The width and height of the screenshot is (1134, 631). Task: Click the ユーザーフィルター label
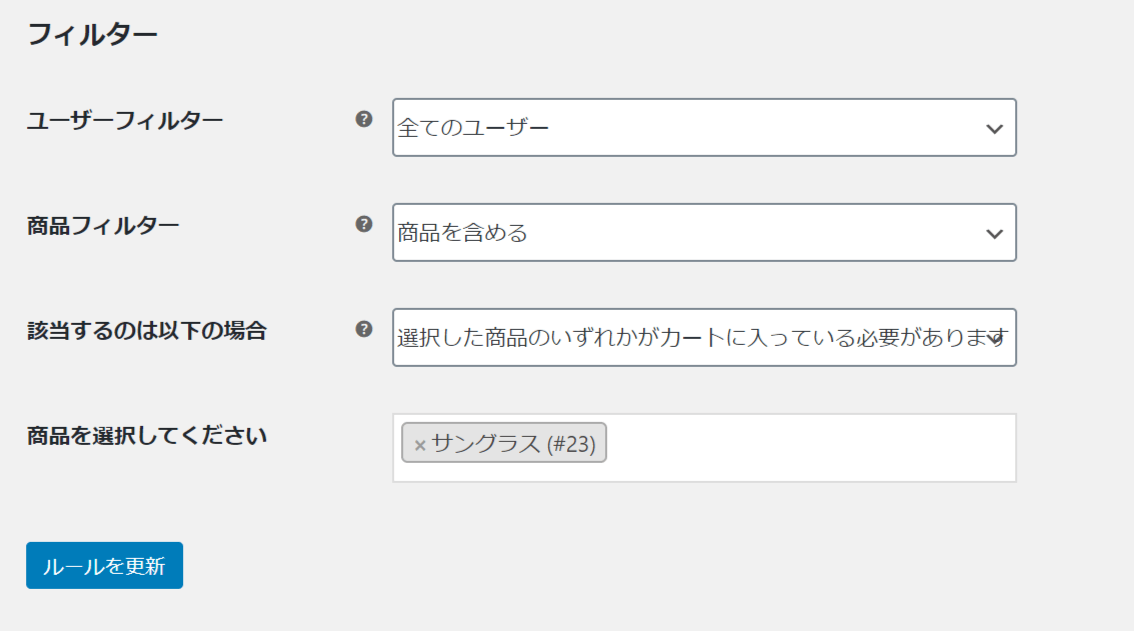[x=124, y=120]
